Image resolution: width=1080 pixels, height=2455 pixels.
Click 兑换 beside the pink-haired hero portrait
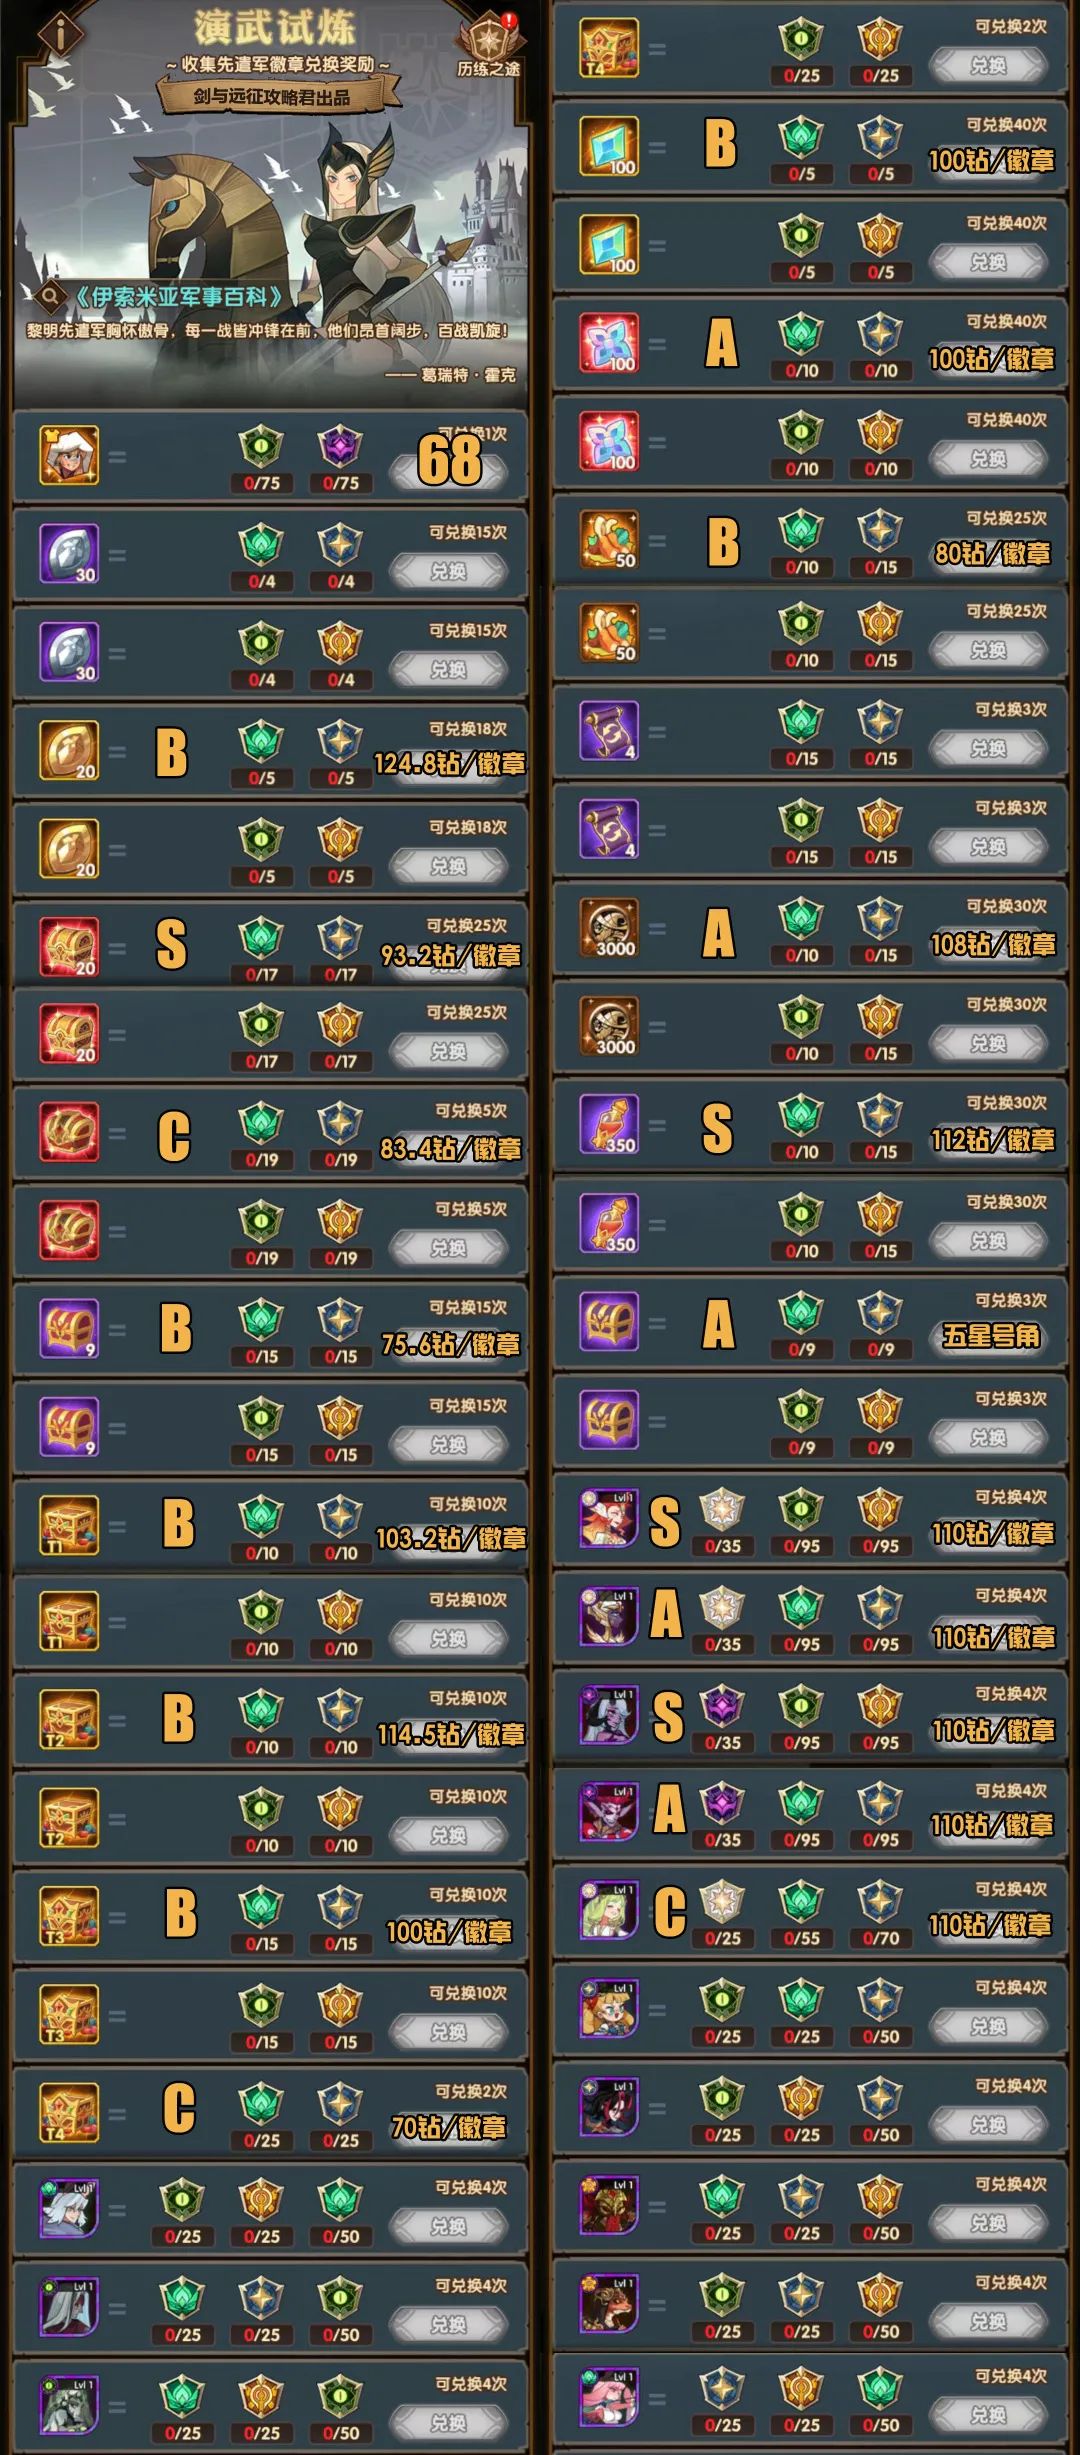coord(988,2414)
